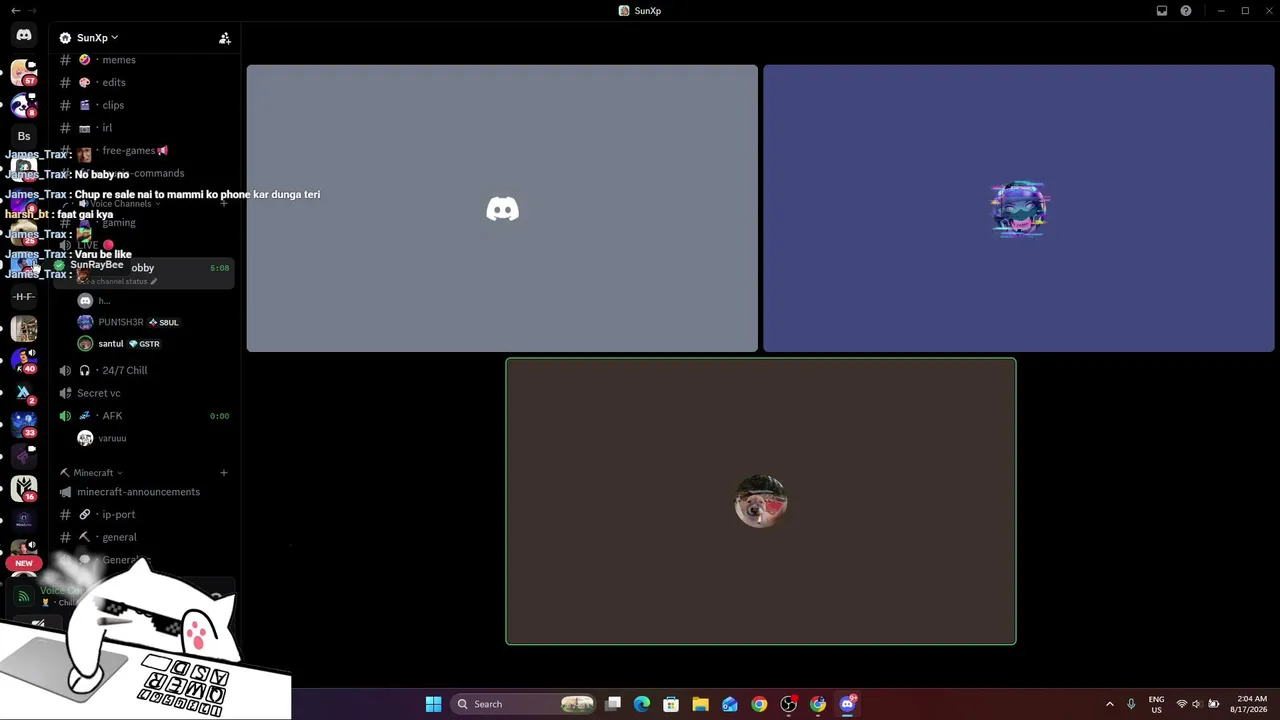Open the server icon with 16 badge
This screenshot has width=1280, height=720.
[x=24, y=488]
